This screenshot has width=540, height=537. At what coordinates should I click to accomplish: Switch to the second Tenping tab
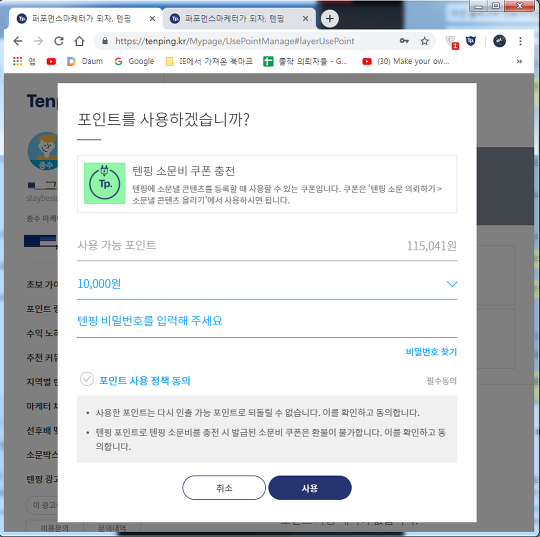click(239, 19)
